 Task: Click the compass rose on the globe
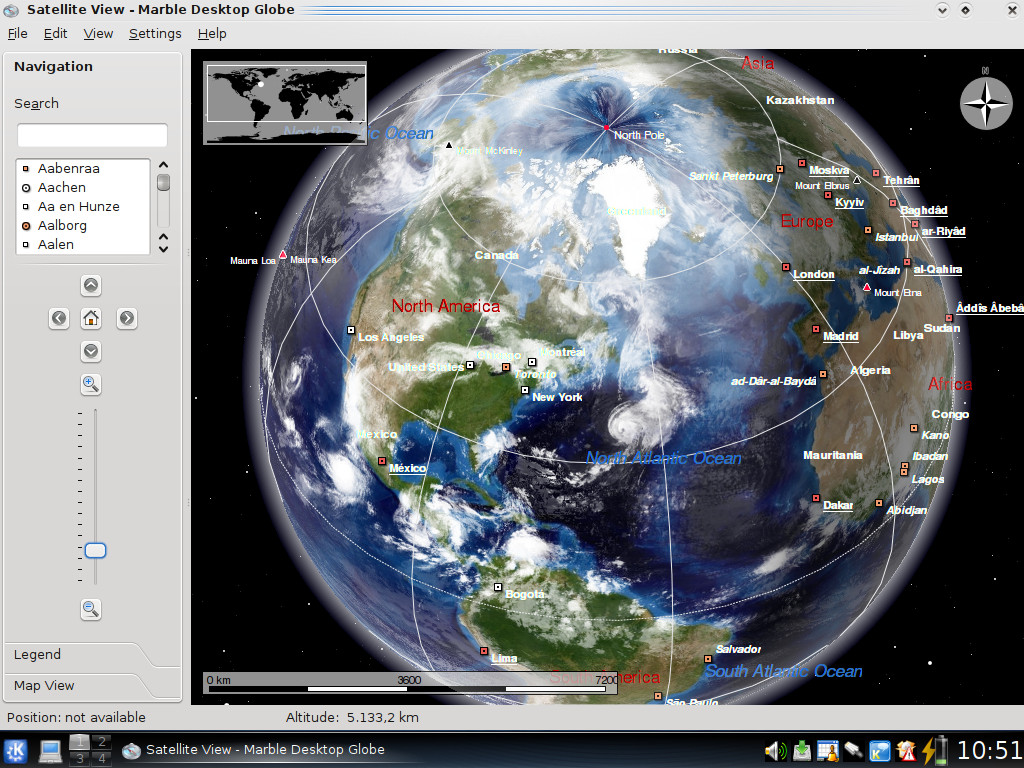pyautogui.click(x=985, y=103)
